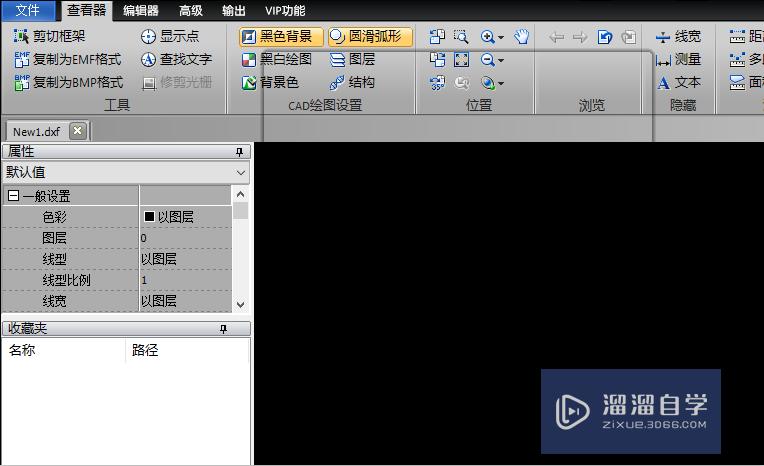
Task: Pin the 属性 properties panel
Action: [239, 152]
